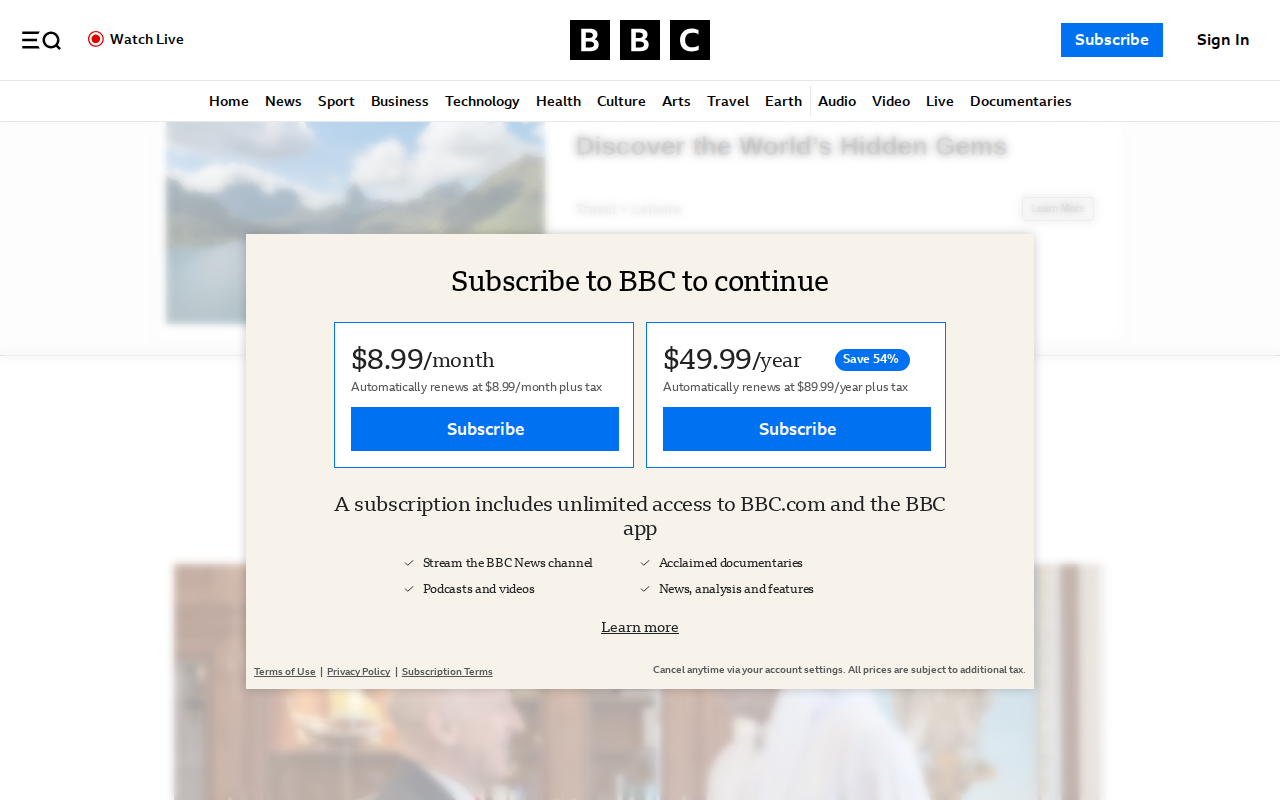Click the blurred Learn More ad button
This screenshot has height=800, width=1280.
pos(1058,208)
